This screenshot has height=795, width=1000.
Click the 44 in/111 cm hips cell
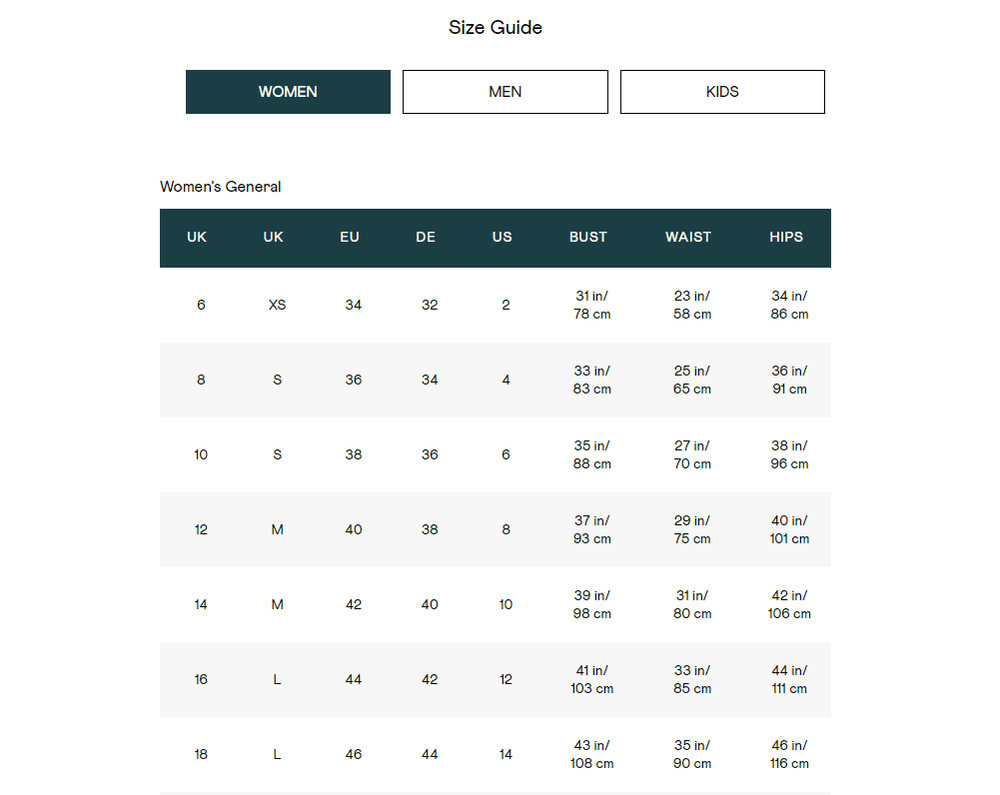click(x=789, y=680)
